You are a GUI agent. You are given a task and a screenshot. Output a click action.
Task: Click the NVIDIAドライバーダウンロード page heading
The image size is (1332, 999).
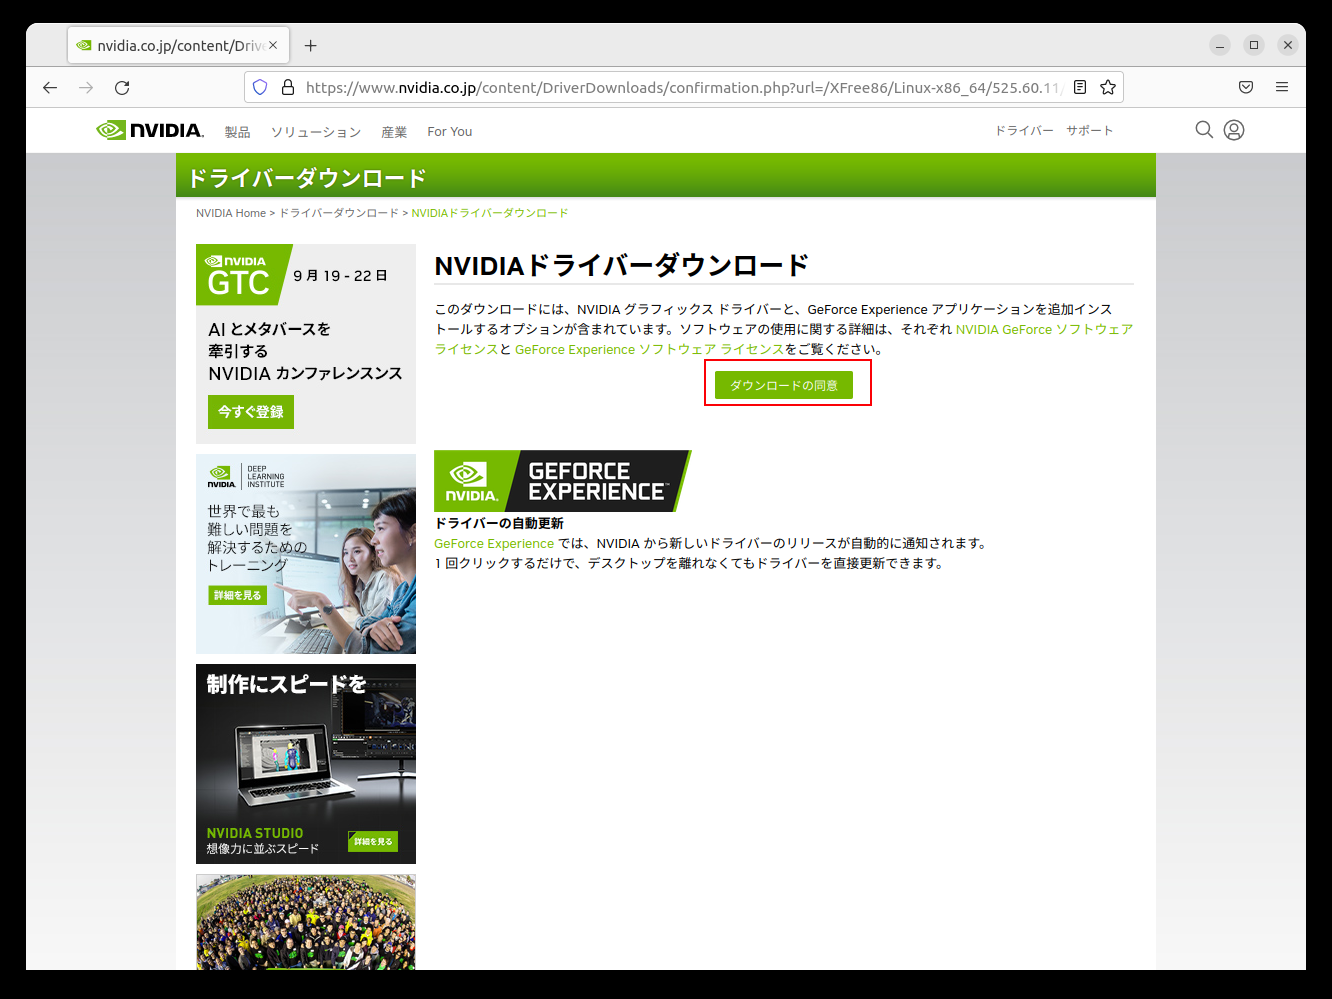coord(621,266)
